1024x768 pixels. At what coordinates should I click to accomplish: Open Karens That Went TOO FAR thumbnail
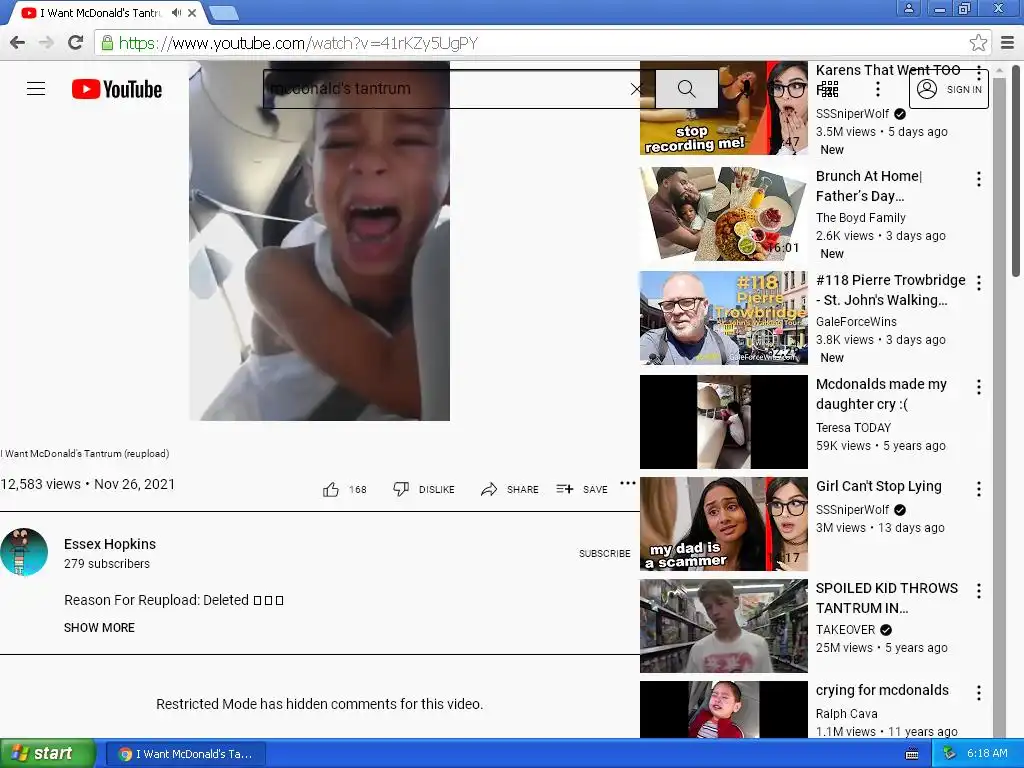[724, 108]
